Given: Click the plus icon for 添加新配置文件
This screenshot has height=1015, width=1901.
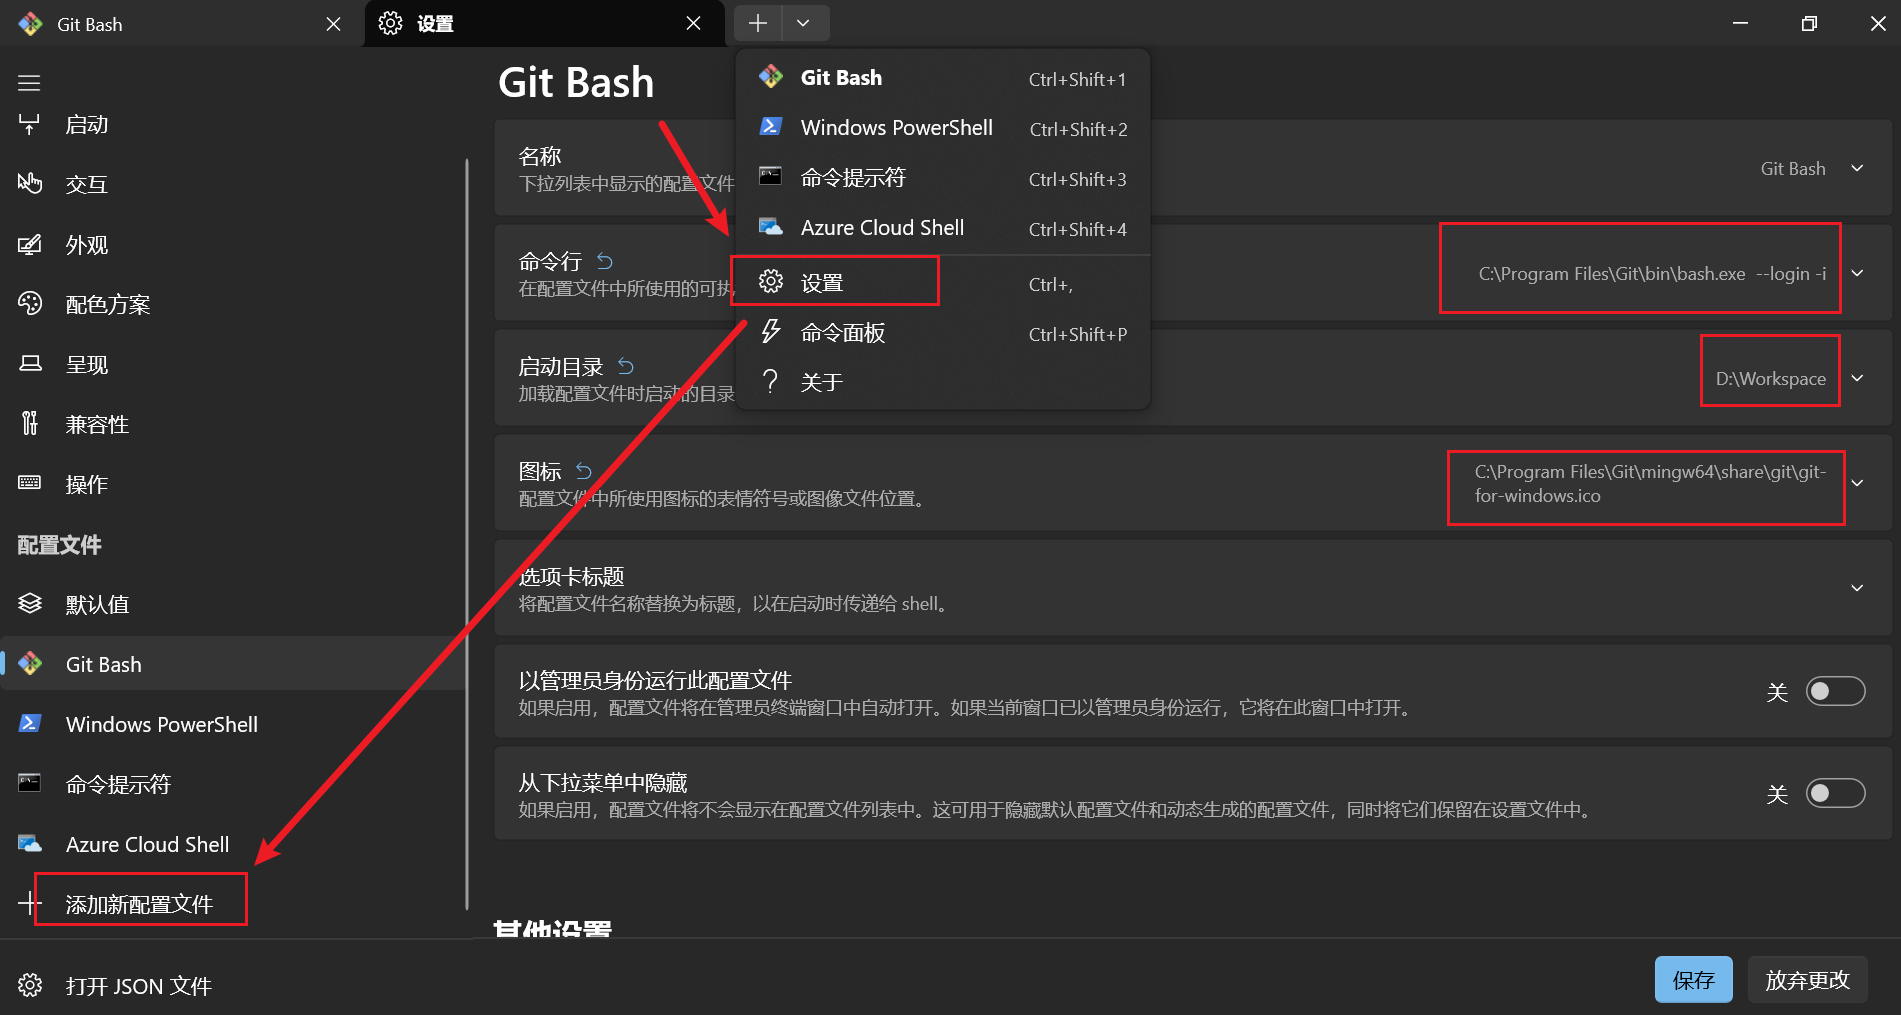Looking at the screenshot, I should click(x=29, y=904).
